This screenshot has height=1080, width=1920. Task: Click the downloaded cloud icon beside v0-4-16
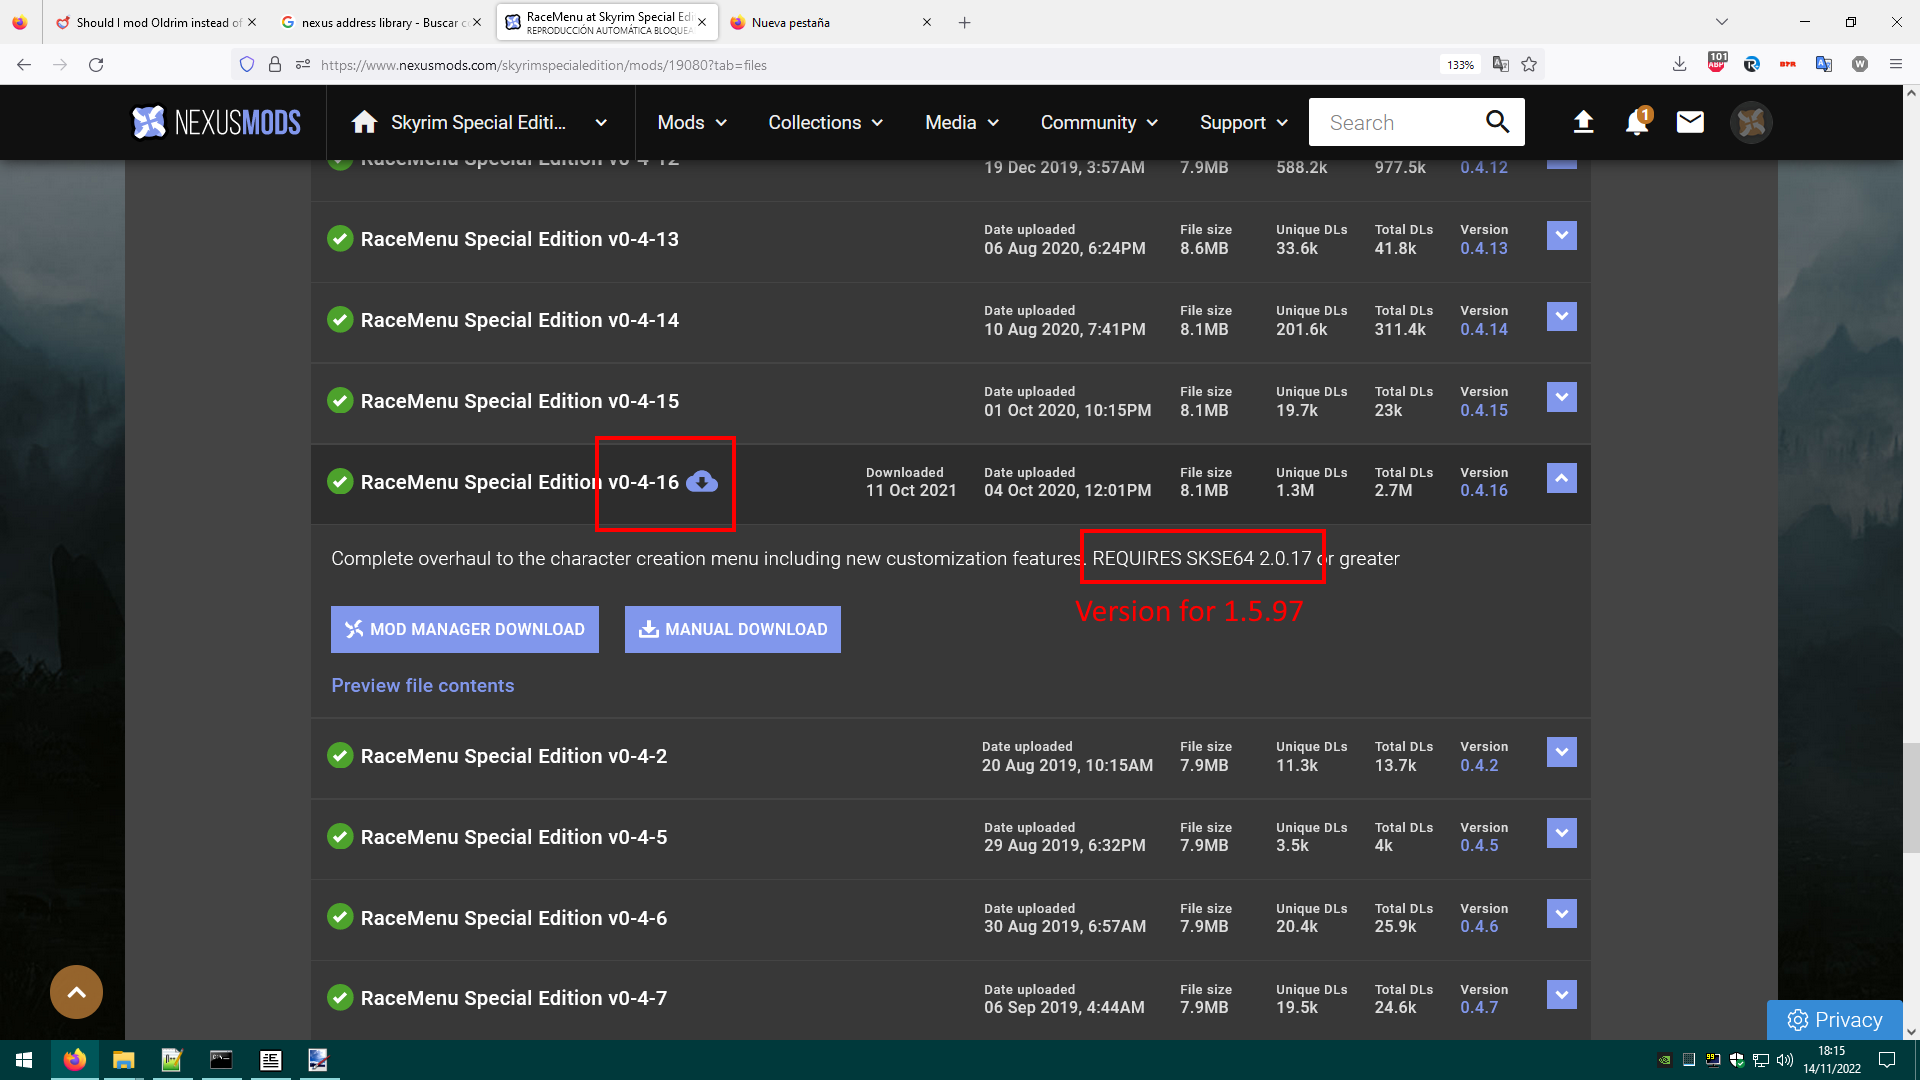702,482
